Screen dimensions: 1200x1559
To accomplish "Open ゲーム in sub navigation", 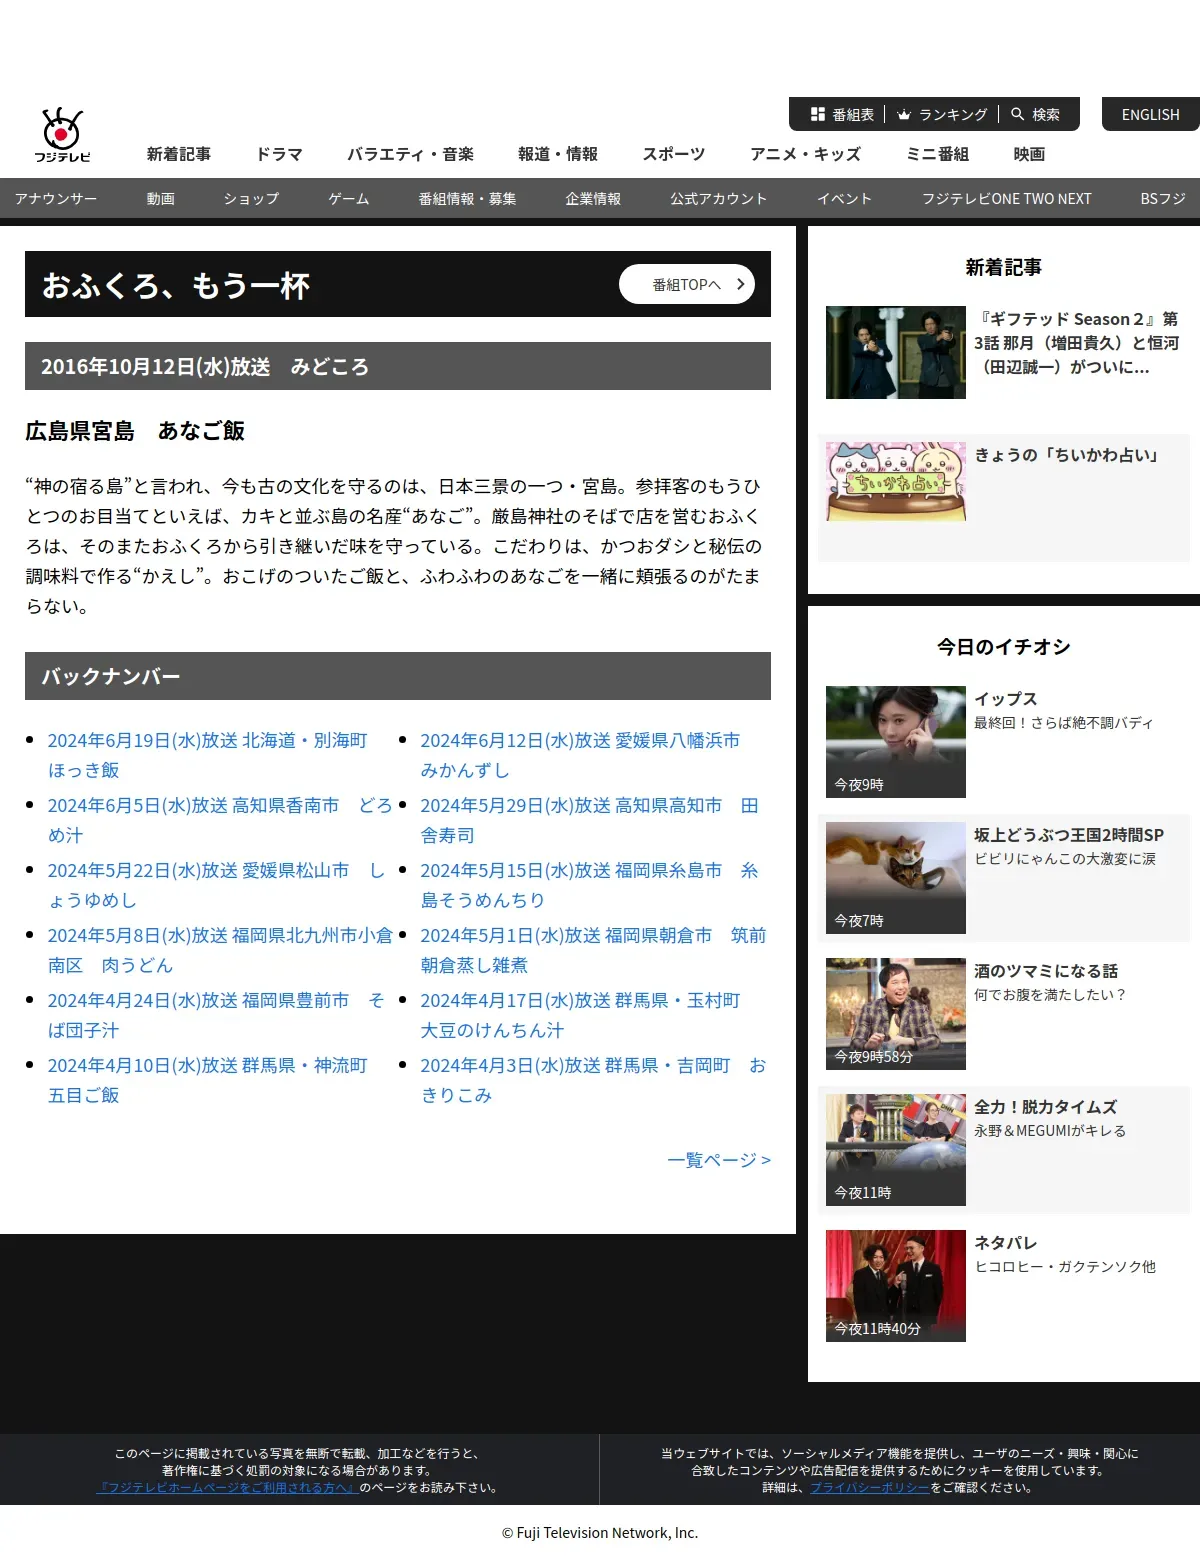I will (349, 199).
